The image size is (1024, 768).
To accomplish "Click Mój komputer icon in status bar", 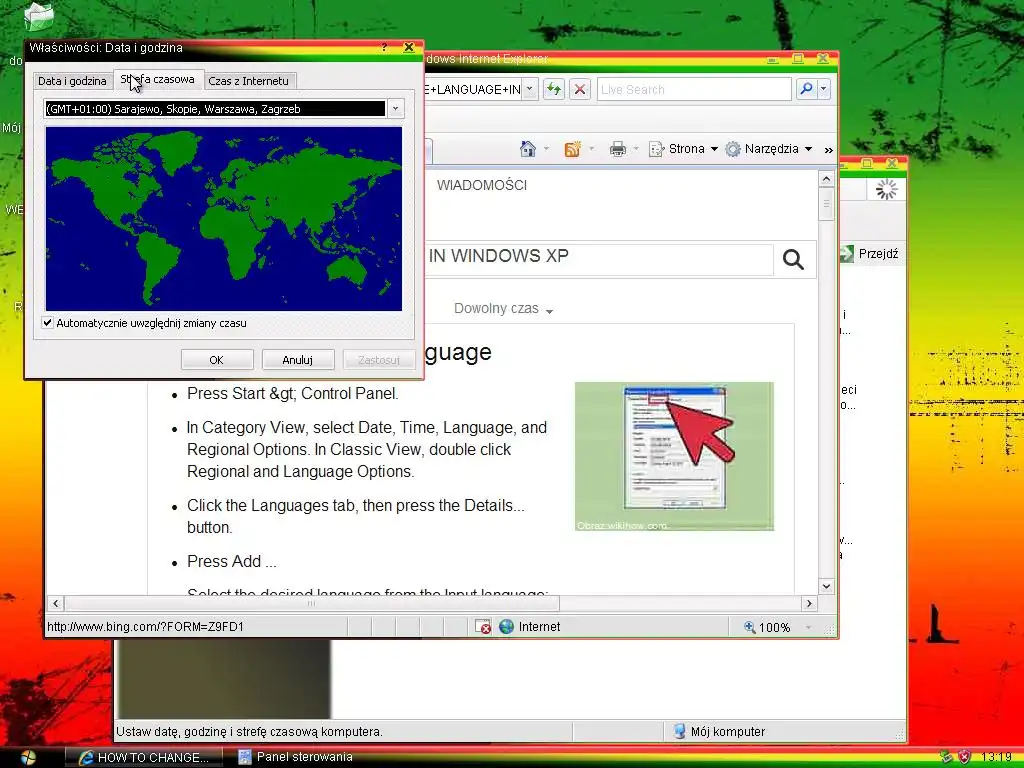I will pyautogui.click(x=679, y=731).
